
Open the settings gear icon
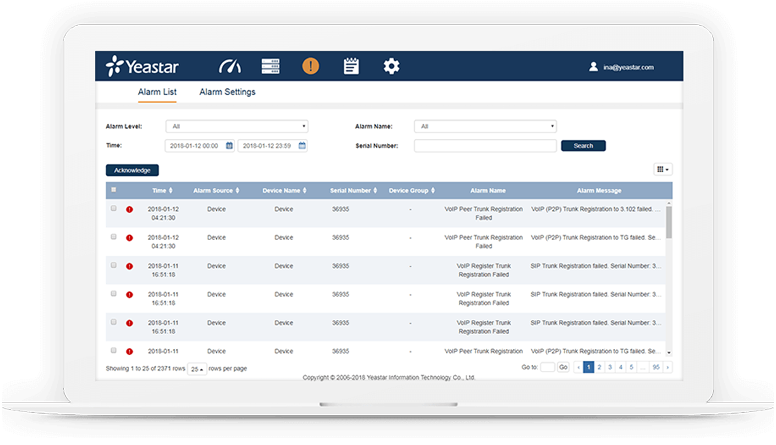click(x=391, y=67)
